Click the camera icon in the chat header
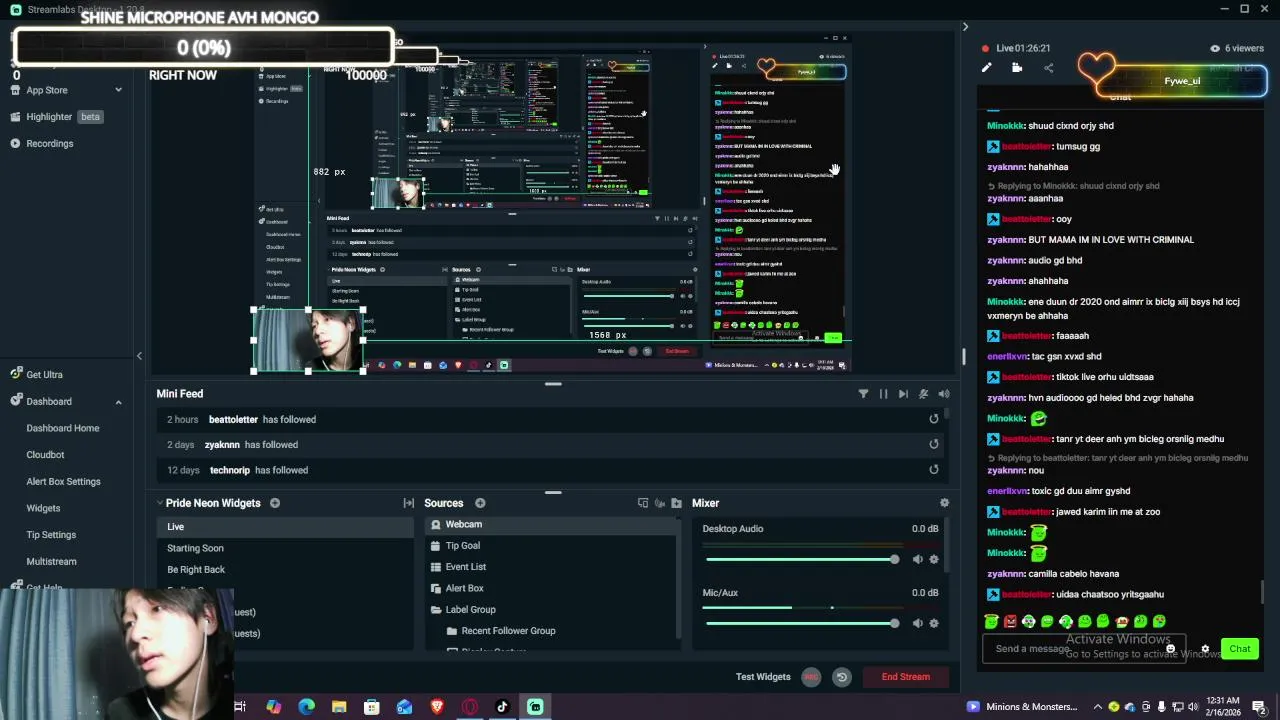Viewport: 1280px width, 720px height. click(1017, 68)
